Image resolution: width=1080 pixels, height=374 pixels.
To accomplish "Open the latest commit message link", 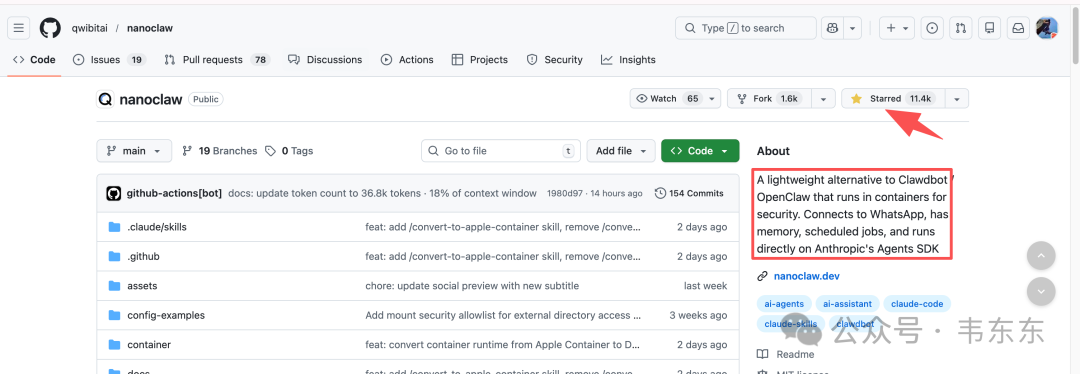I will point(382,194).
